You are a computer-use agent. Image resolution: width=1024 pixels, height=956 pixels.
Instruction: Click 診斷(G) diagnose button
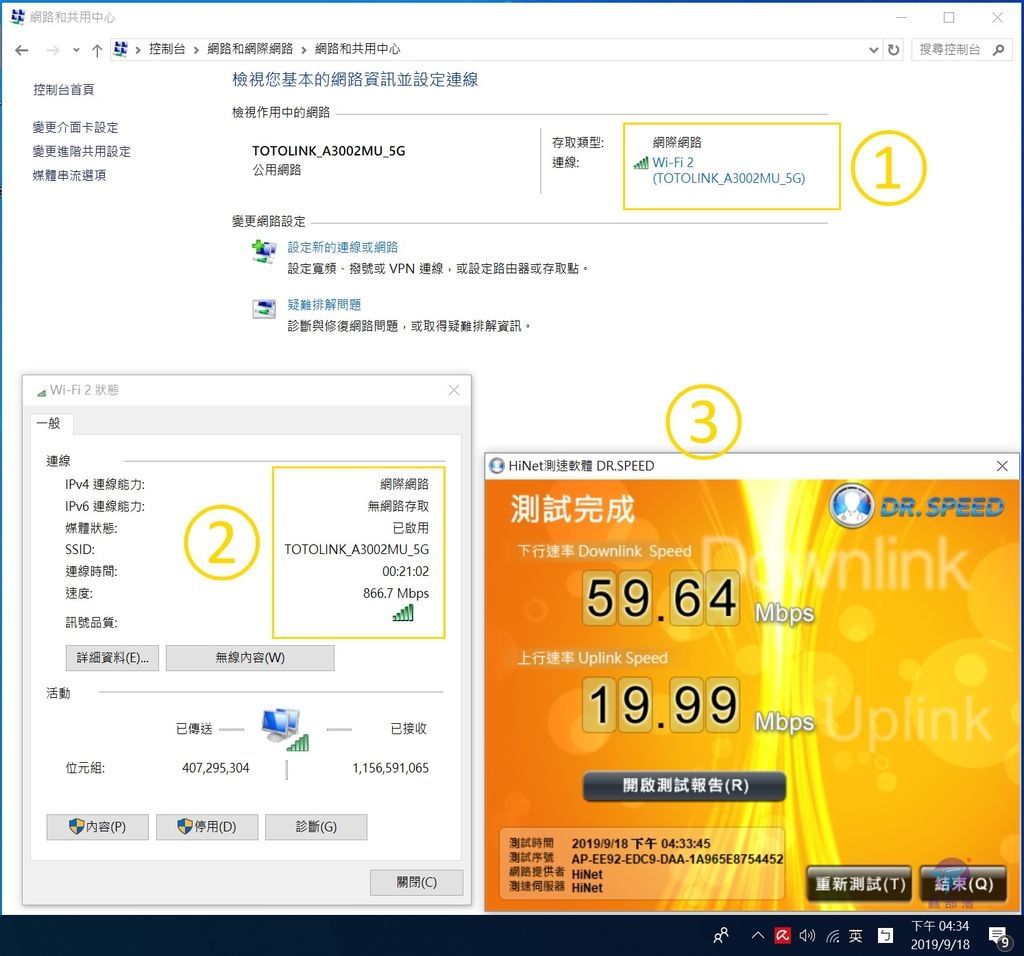[316, 827]
